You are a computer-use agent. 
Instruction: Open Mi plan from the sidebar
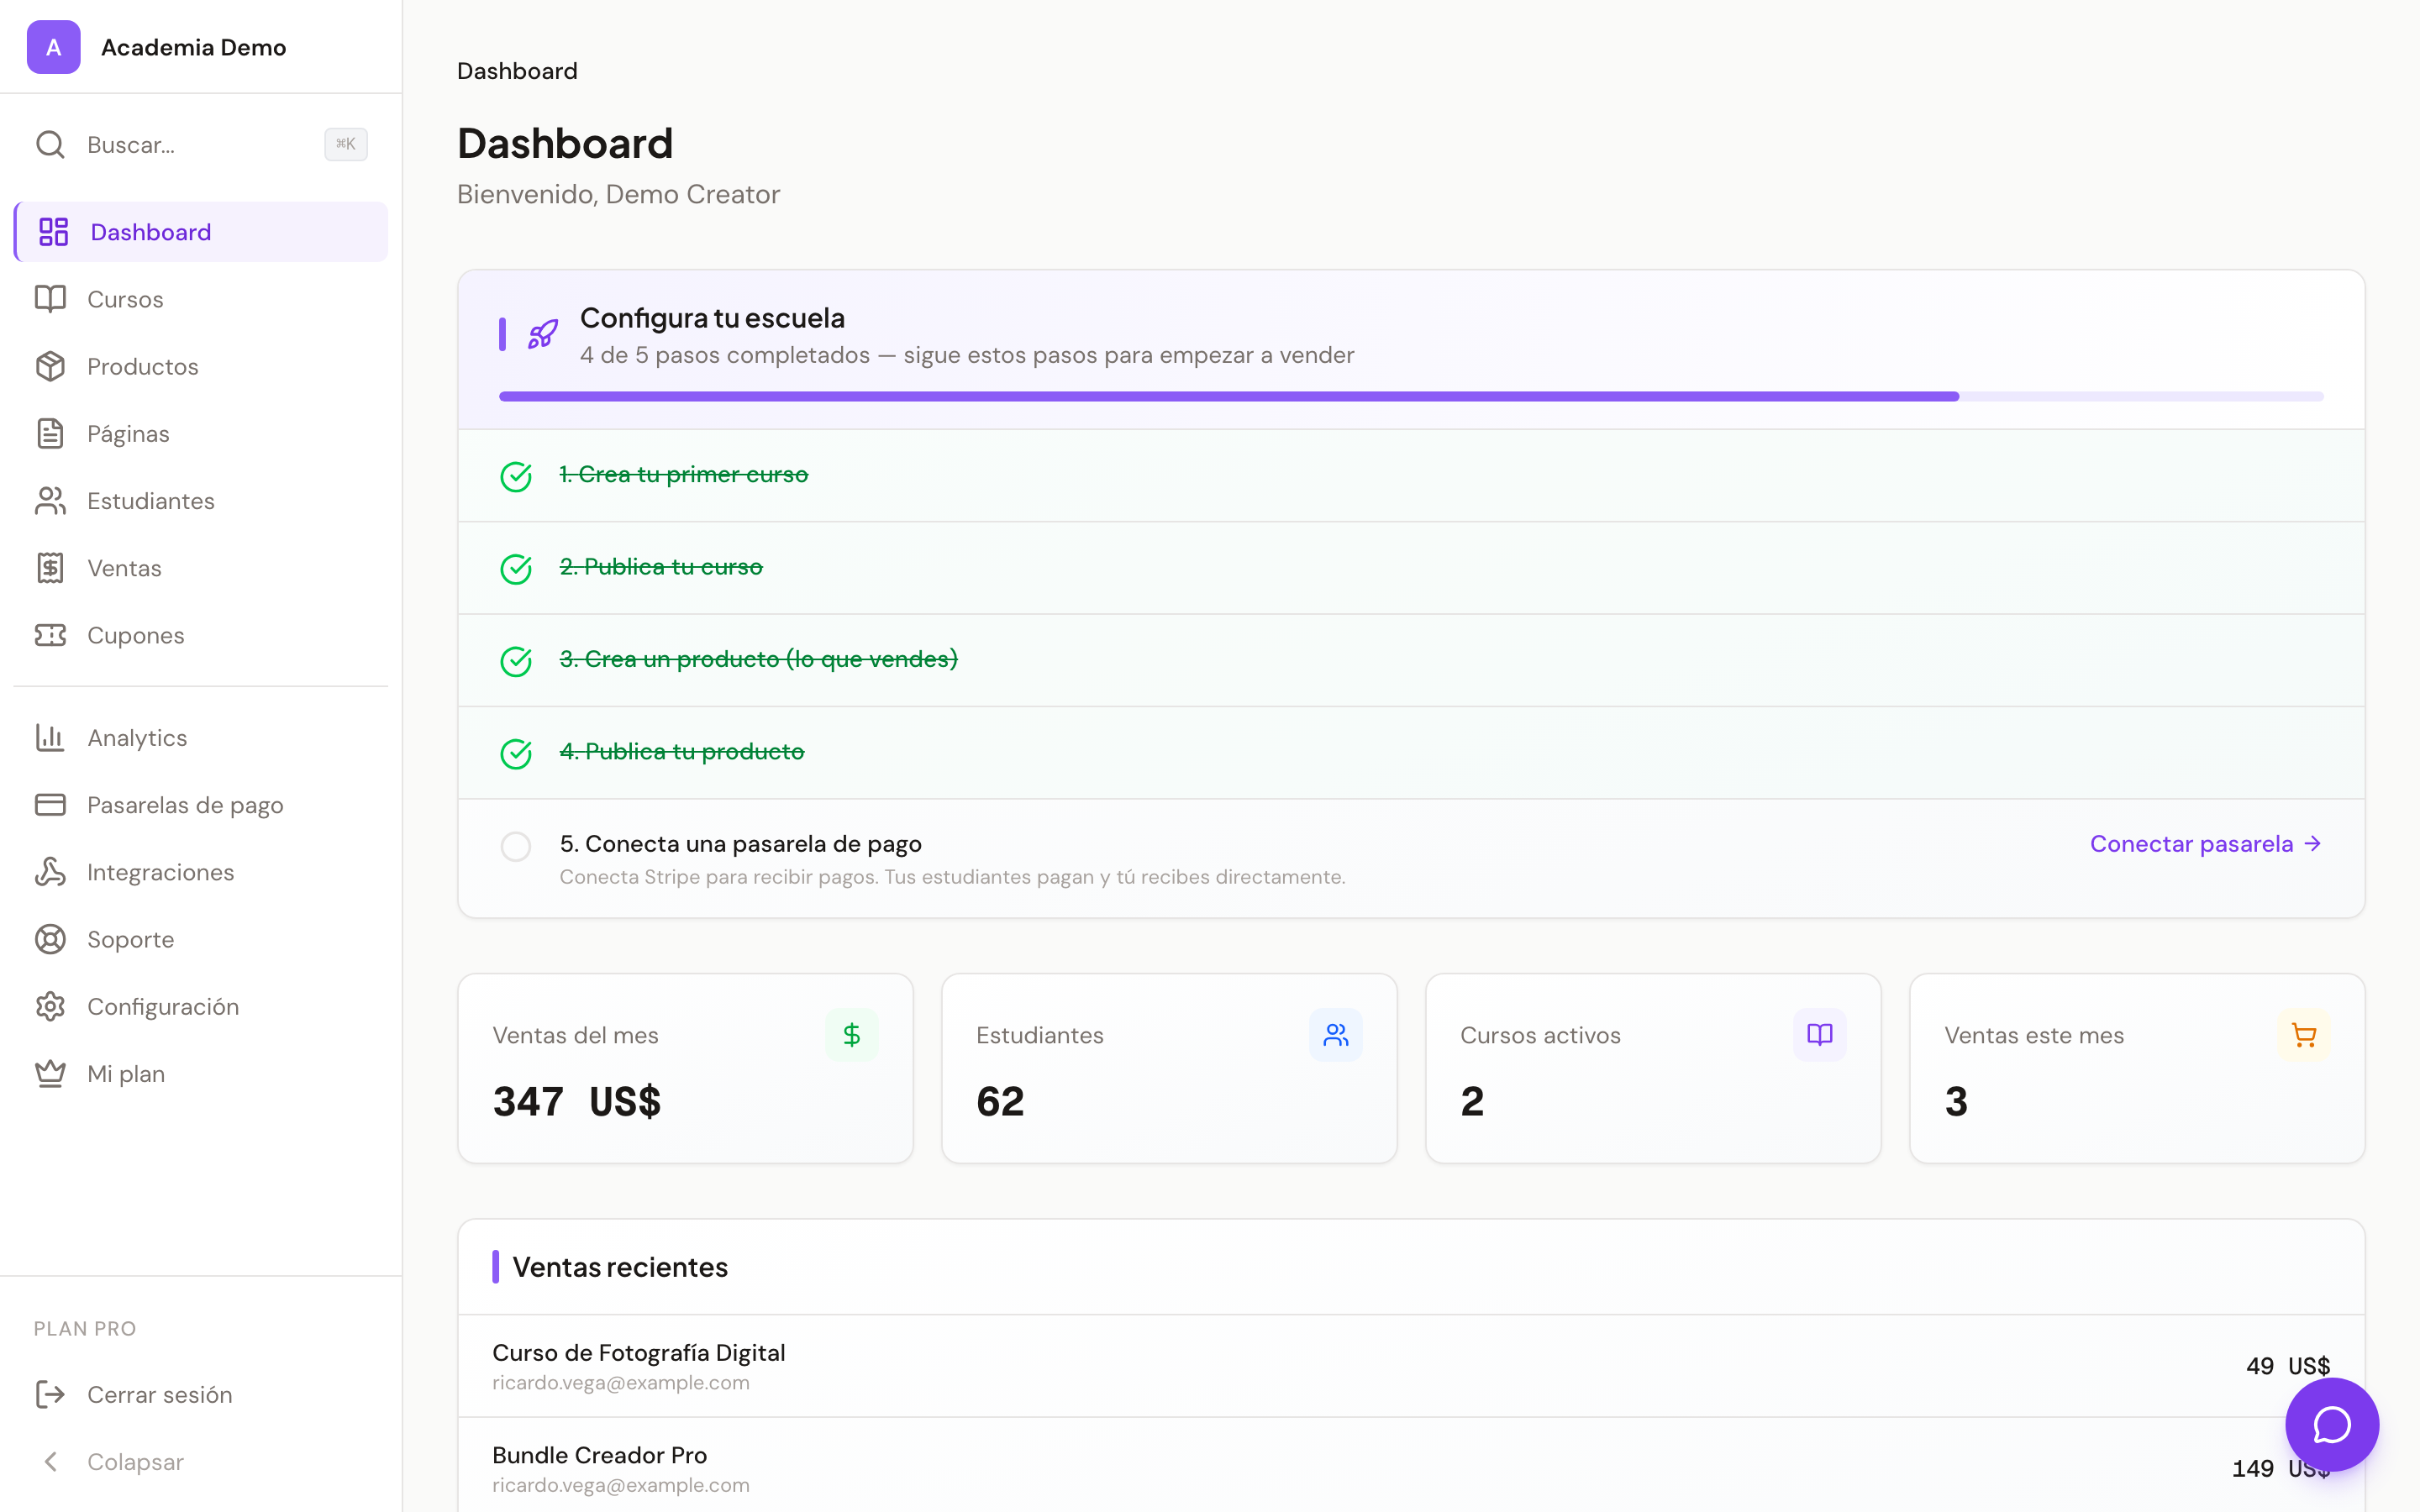(125, 1073)
